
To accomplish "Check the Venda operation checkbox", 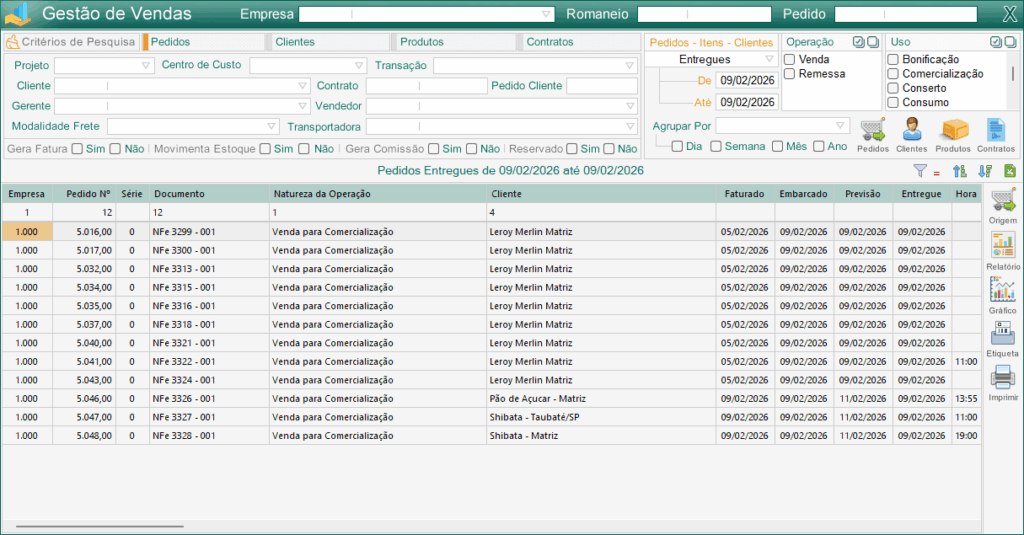I will [790, 60].
